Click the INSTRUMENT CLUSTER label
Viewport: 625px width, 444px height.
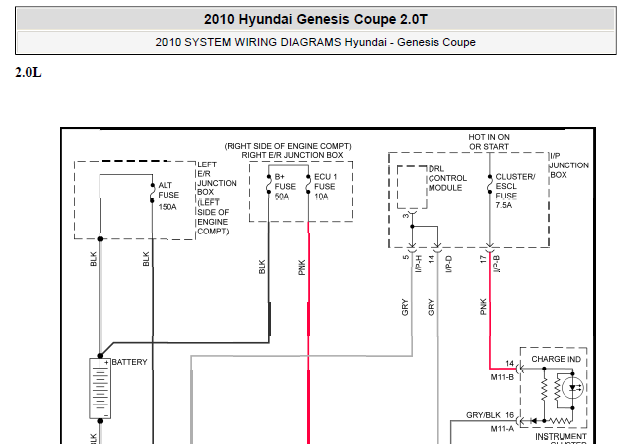pos(561,438)
